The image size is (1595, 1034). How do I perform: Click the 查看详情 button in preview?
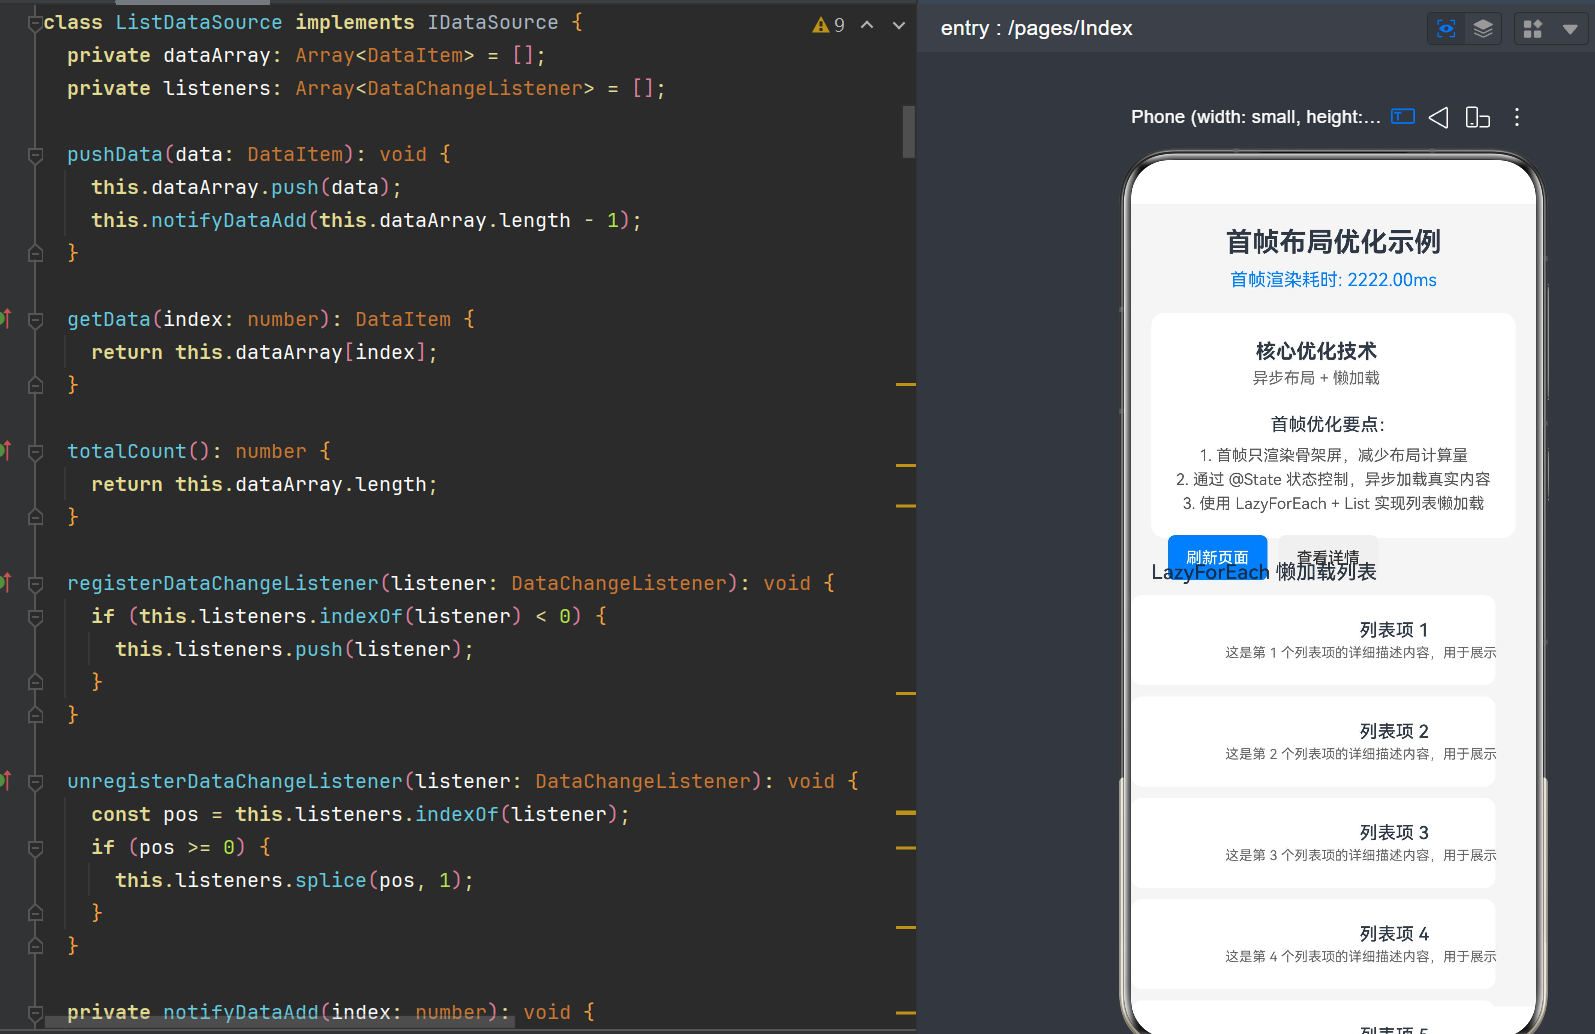pos(1328,557)
